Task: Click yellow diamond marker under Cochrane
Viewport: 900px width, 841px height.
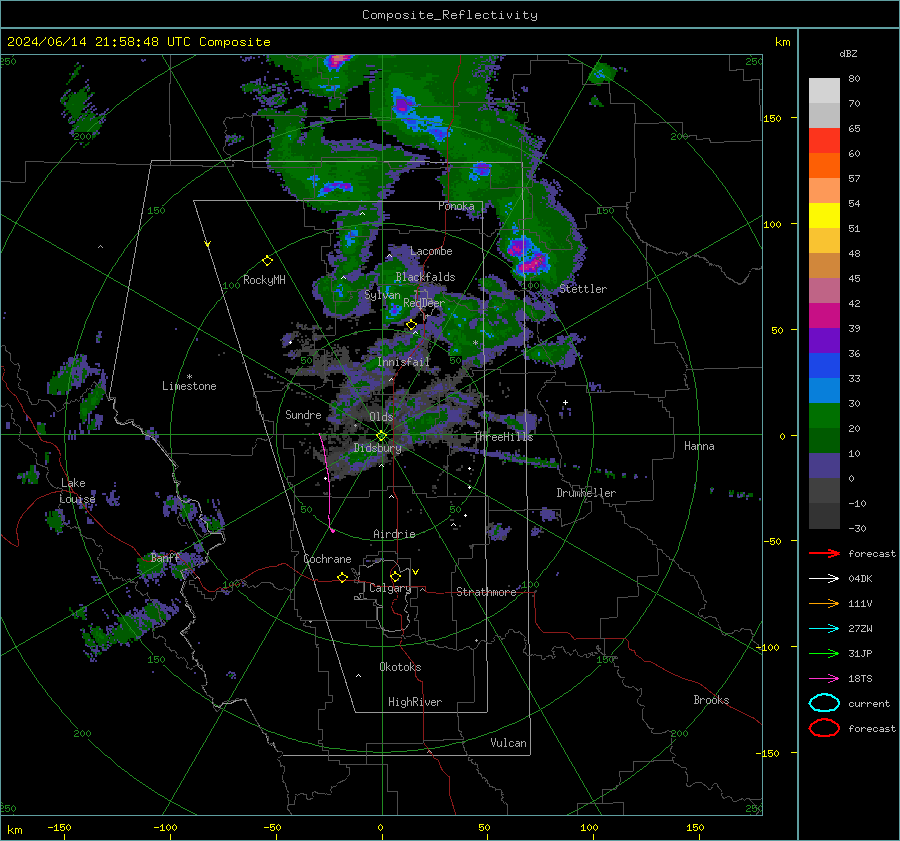Action: click(342, 577)
